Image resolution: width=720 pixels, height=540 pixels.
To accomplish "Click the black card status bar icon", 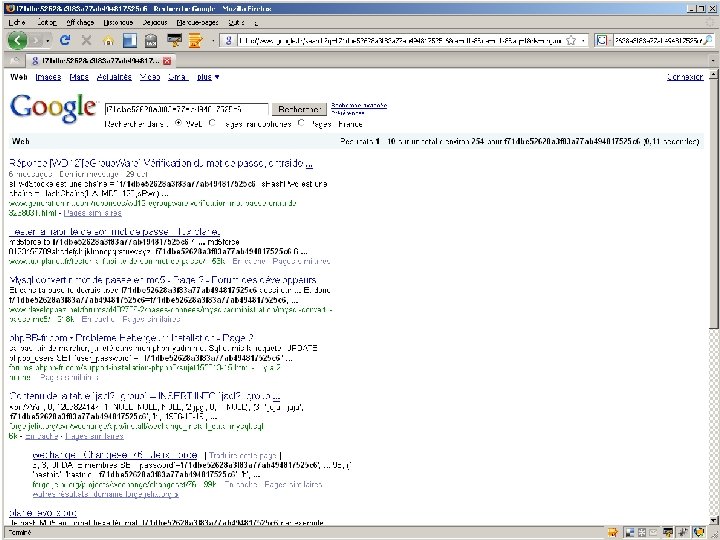I will click(x=668, y=533).
